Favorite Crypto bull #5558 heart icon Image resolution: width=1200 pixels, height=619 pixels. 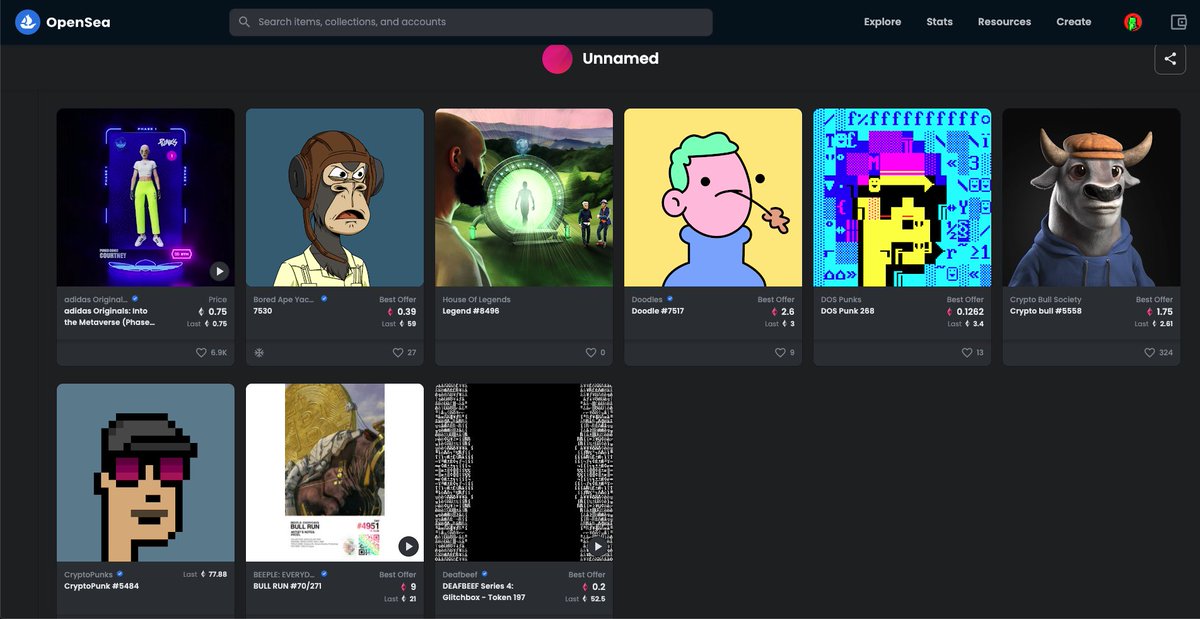(1150, 353)
